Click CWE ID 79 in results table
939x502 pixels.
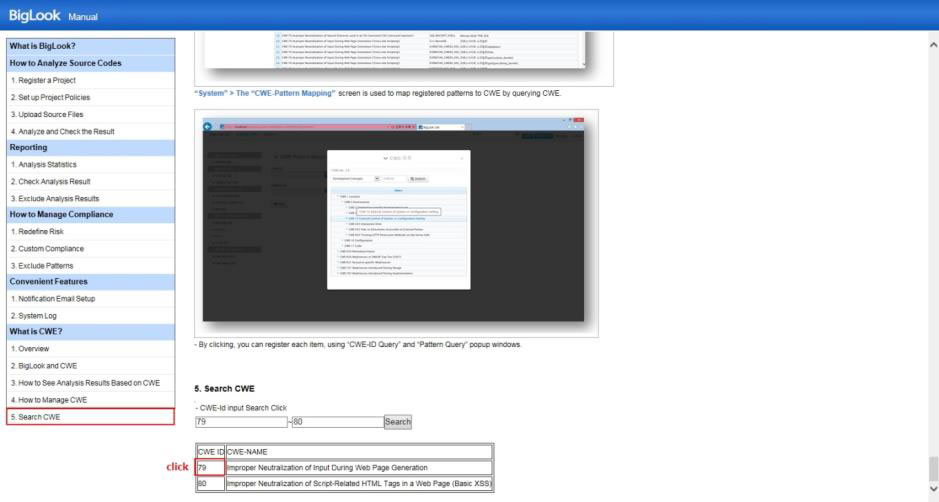(x=210, y=468)
